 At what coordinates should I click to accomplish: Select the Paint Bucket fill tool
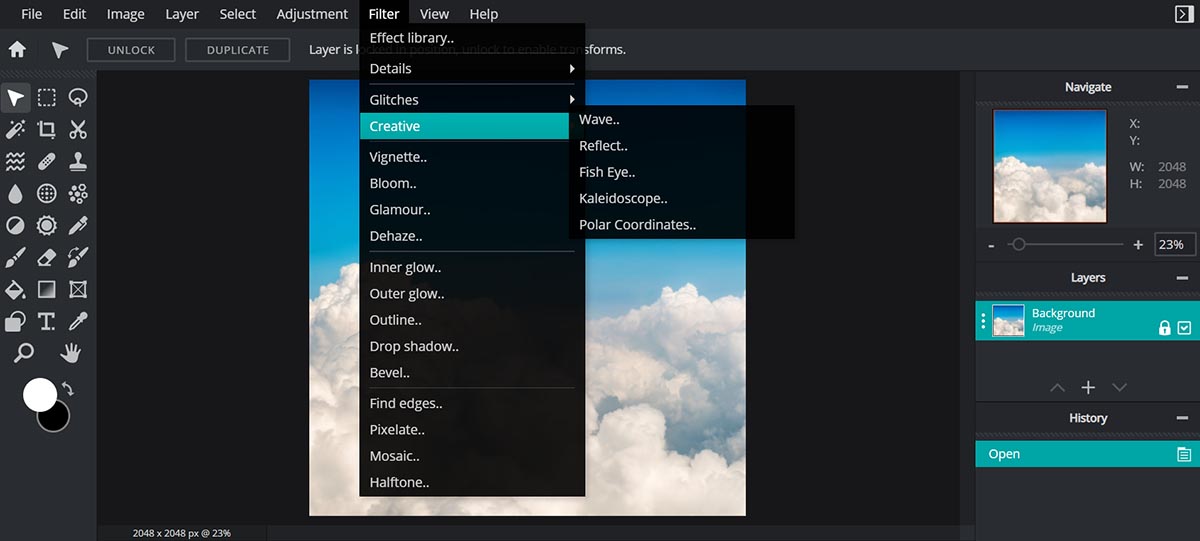16,289
